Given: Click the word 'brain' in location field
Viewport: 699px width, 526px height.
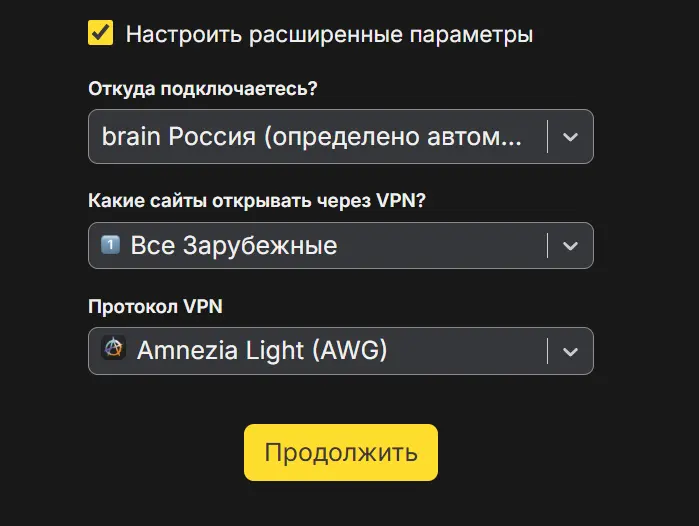Looking at the screenshot, I should click(x=131, y=137).
